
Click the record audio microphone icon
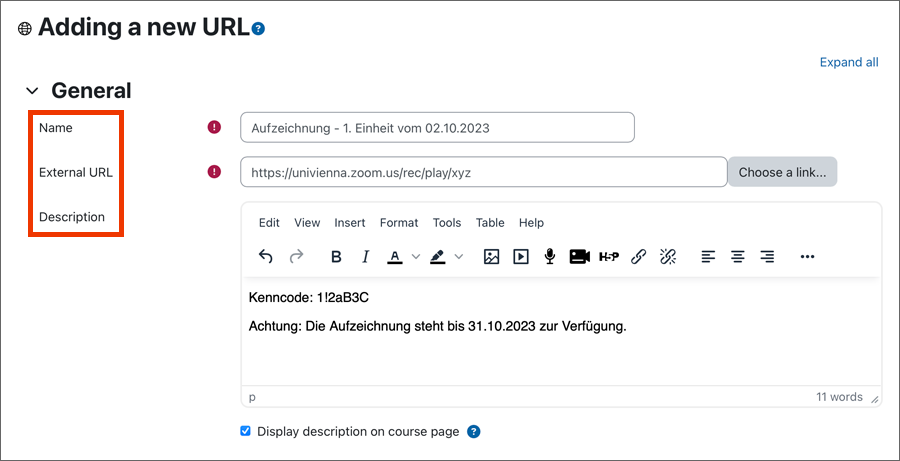[549, 257]
